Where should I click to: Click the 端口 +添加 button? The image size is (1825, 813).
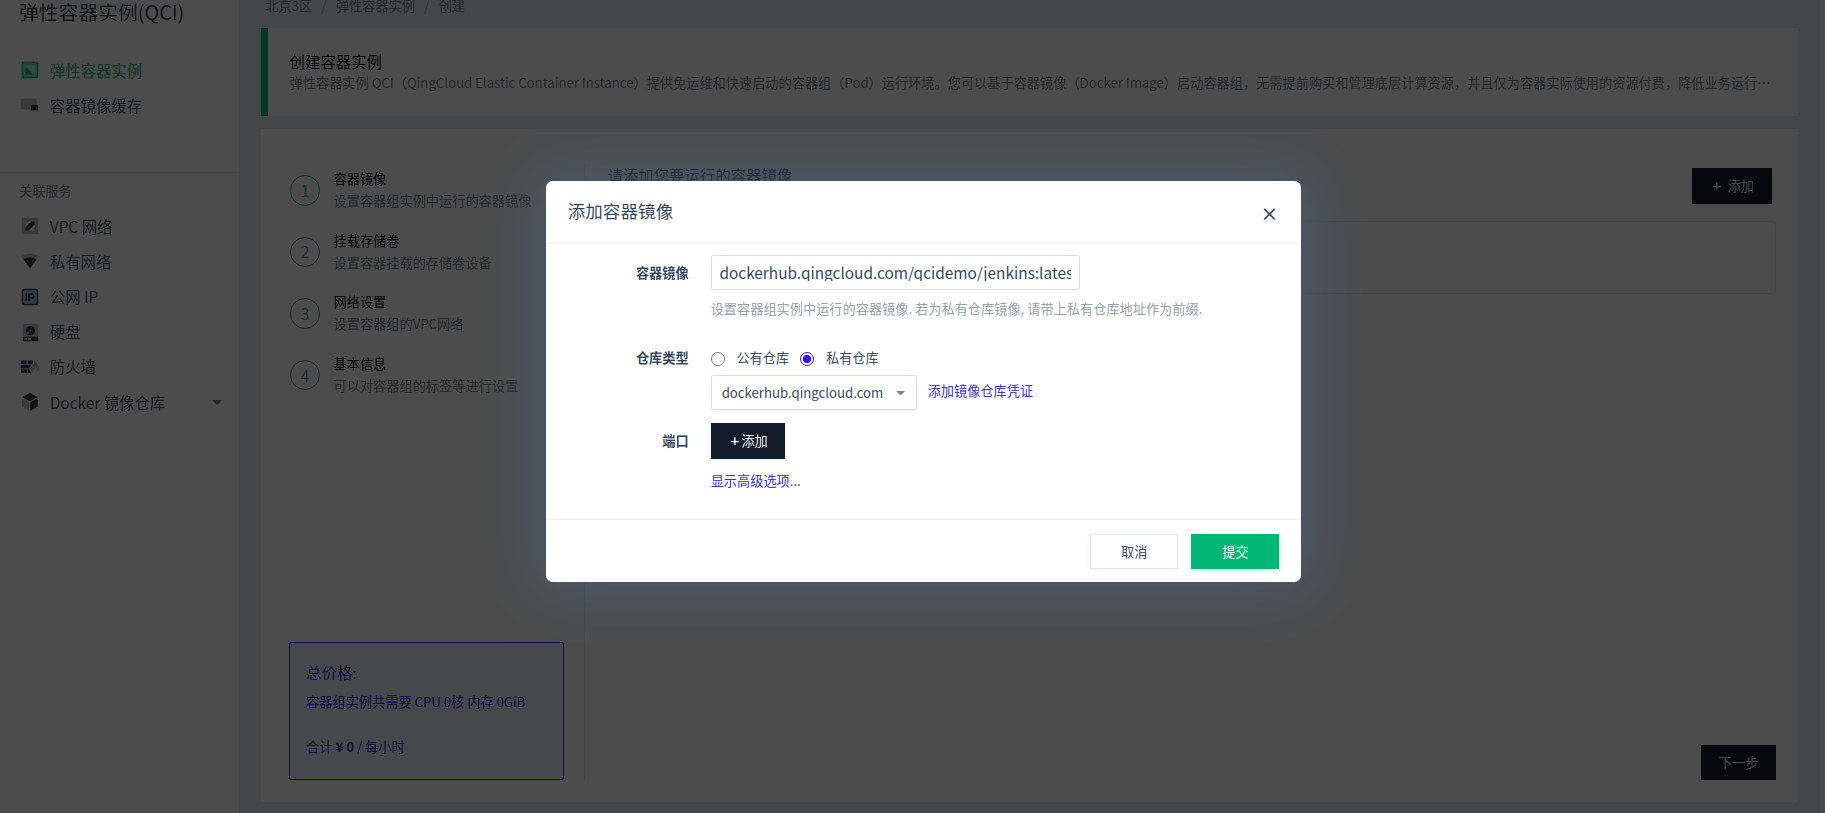[748, 441]
